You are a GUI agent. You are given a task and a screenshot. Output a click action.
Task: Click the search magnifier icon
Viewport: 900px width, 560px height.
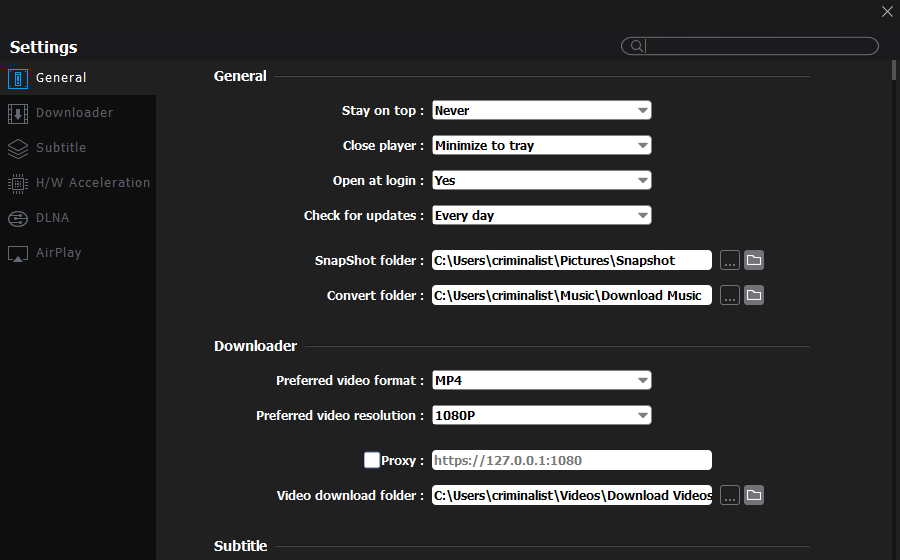pos(634,46)
